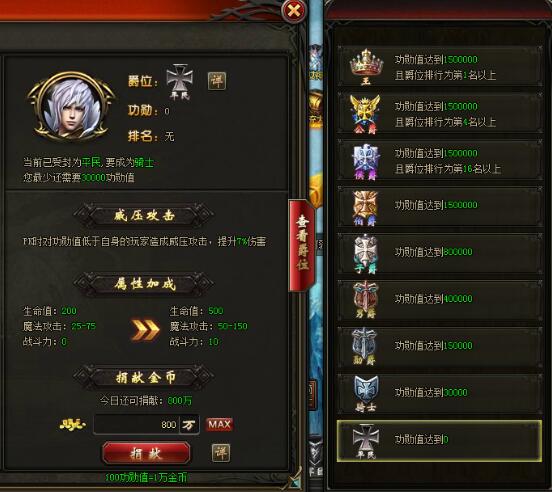Screen dimensions: 552x492
Task: Collapse the 查看爵位 side tab
Action: (x=302, y=246)
